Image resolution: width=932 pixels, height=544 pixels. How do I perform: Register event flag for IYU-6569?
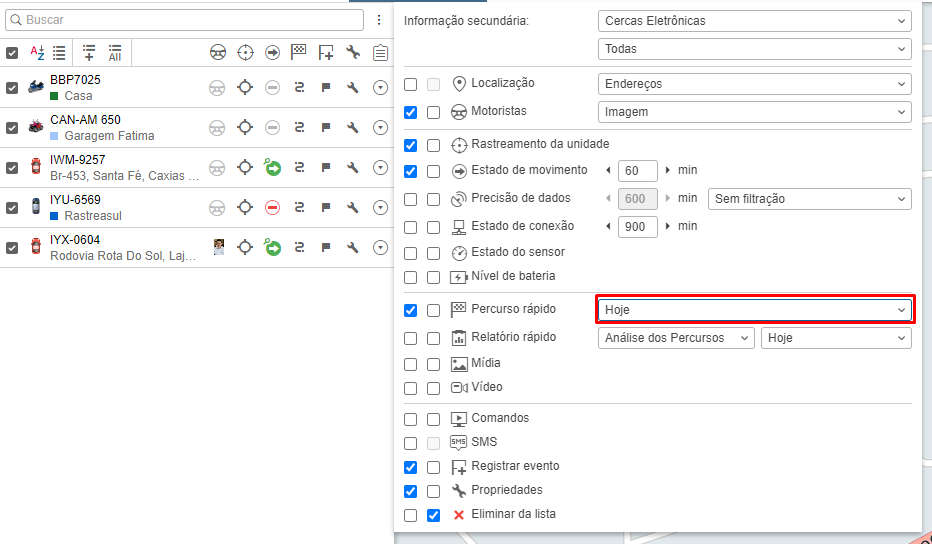(x=325, y=208)
